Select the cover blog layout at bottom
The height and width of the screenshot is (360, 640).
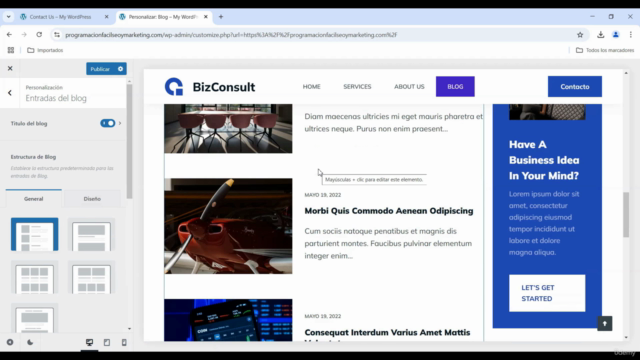[x=35, y=318]
